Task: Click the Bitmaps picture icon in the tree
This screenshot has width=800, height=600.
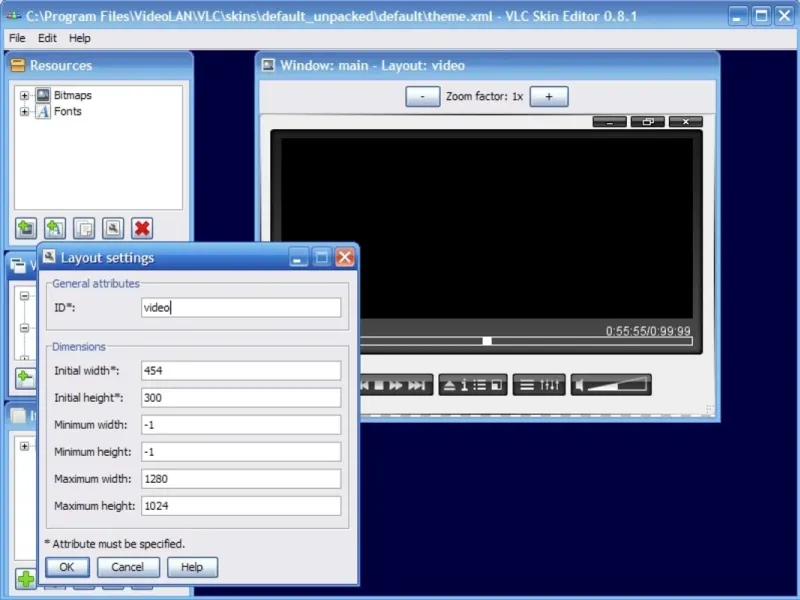Action: click(43, 95)
